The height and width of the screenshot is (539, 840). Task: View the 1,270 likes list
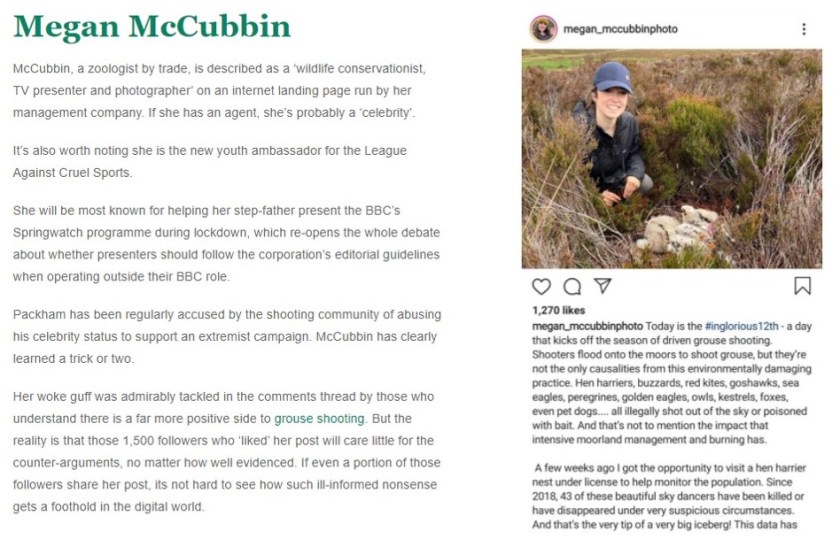(558, 311)
